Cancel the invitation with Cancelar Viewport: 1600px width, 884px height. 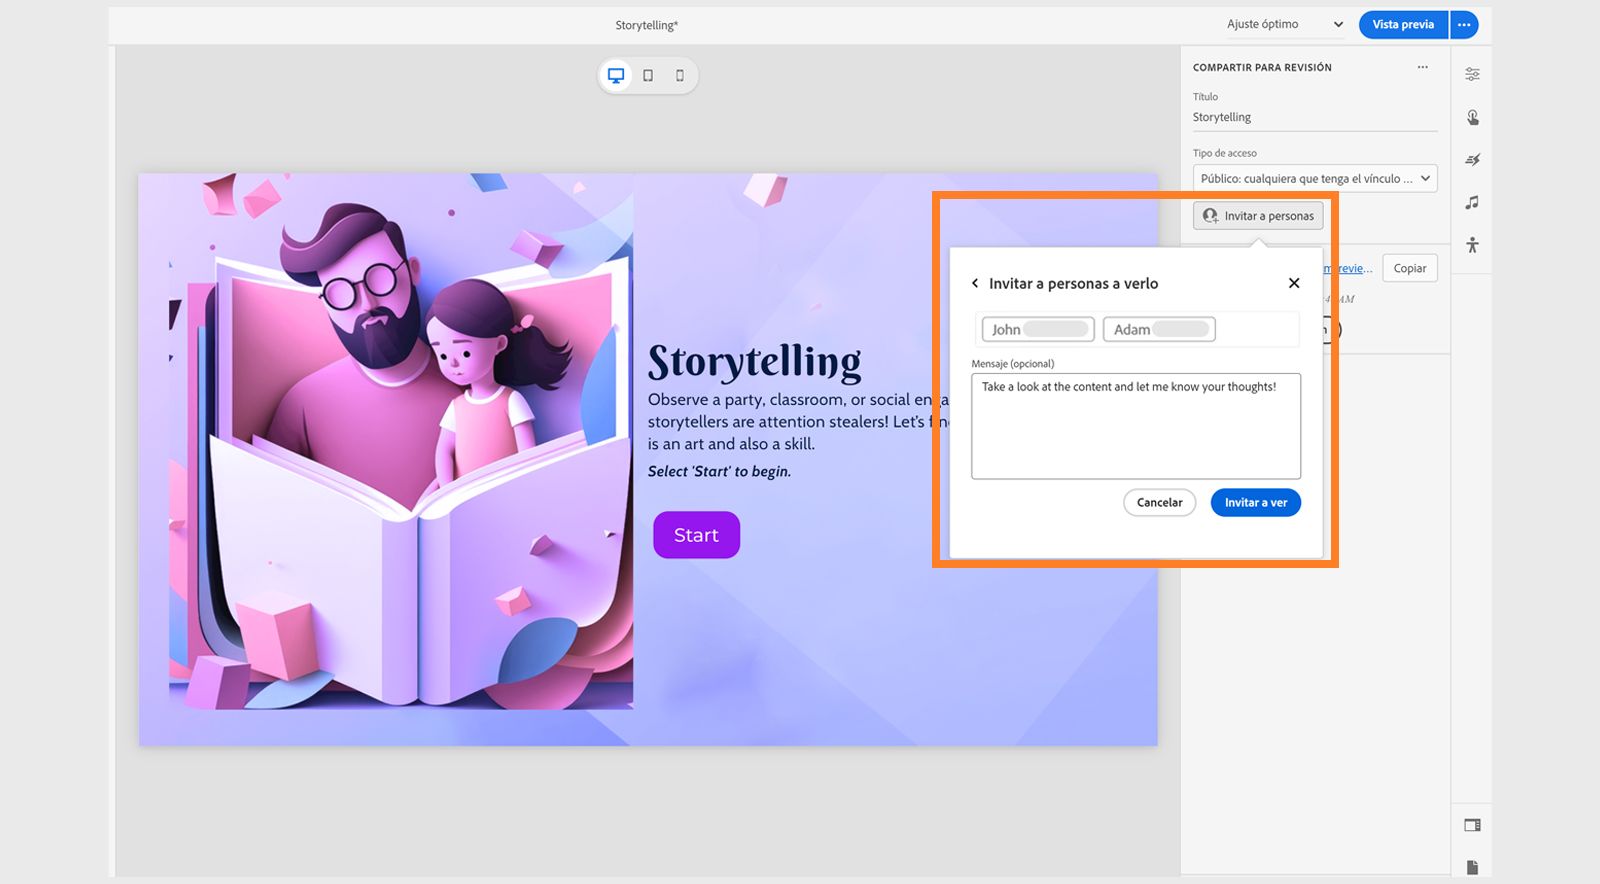[x=1160, y=502]
